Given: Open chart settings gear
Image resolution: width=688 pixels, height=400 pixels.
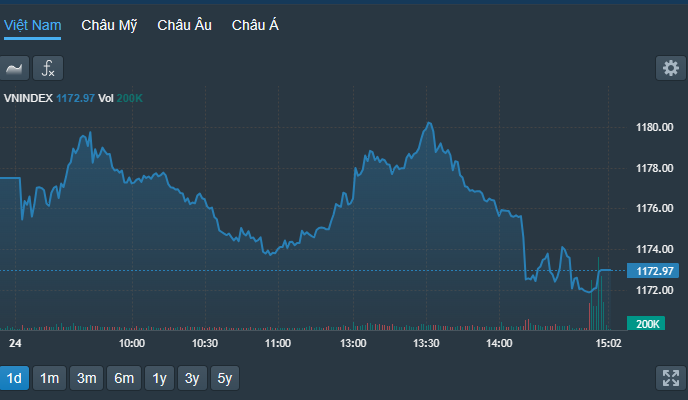Looking at the screenshot, I should (x=670, y=68).
